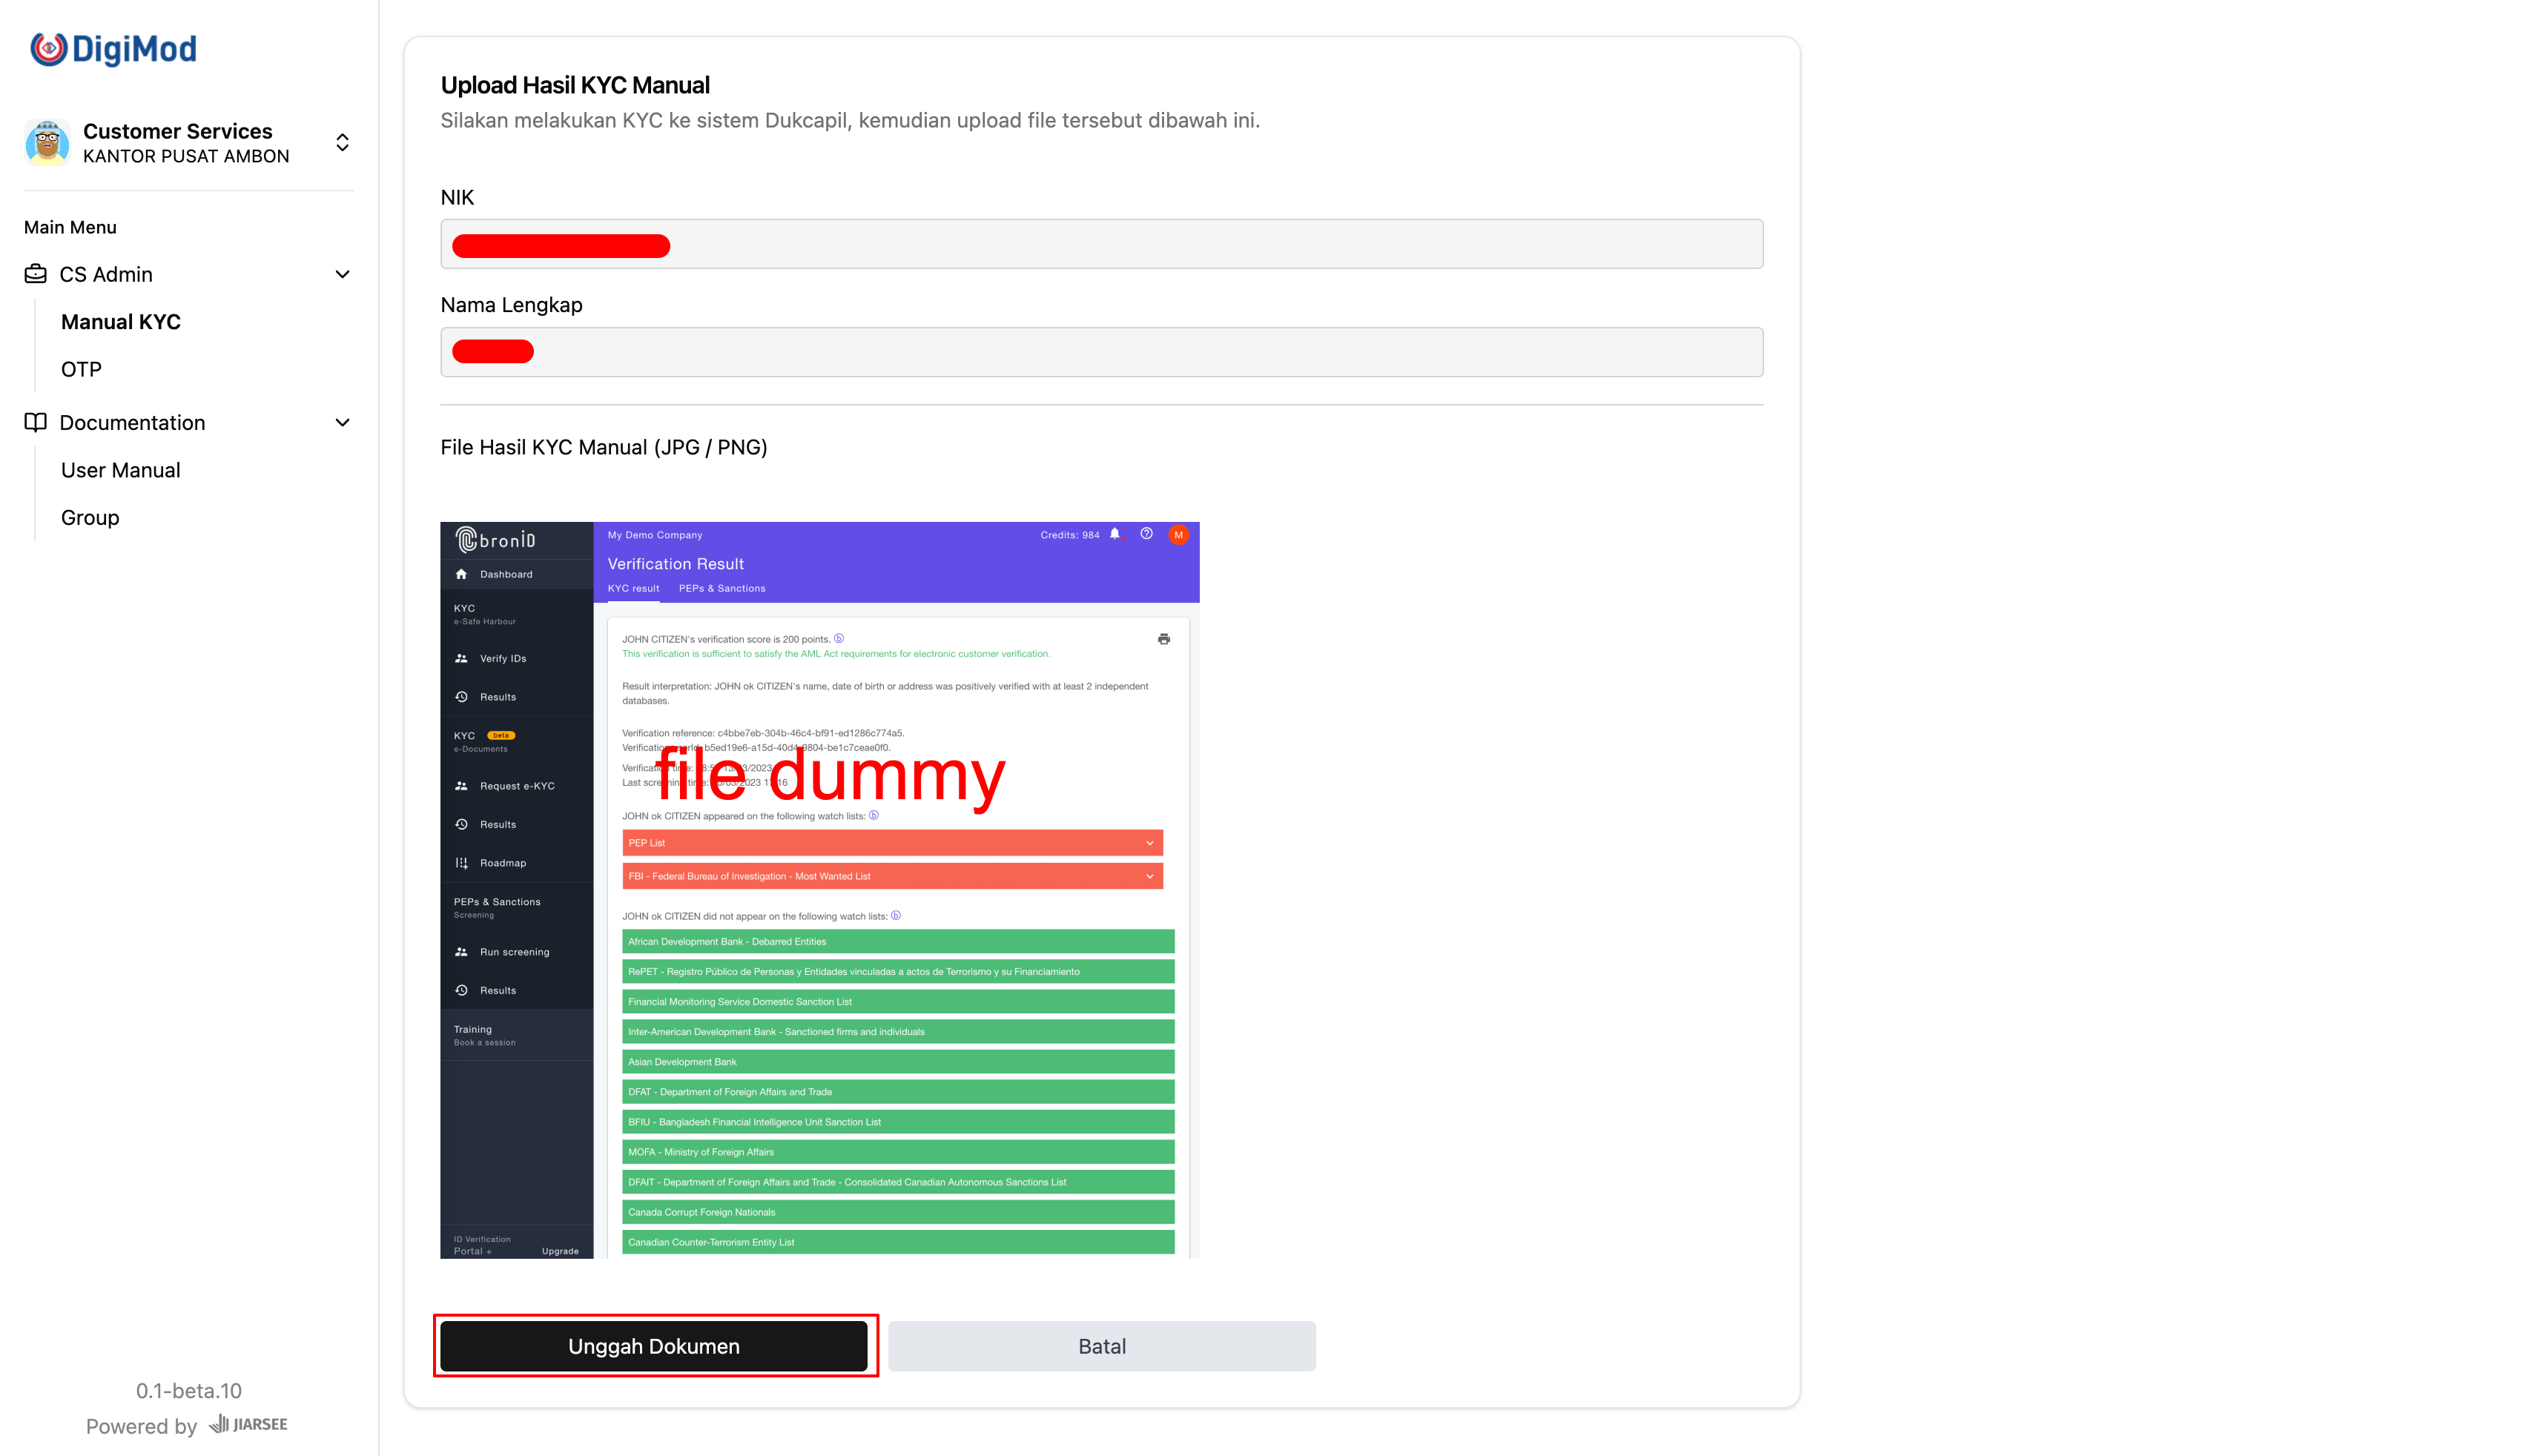2536x1456 pixels.
Task: Click inside the NIK input field
Action: click(1100, 243)
